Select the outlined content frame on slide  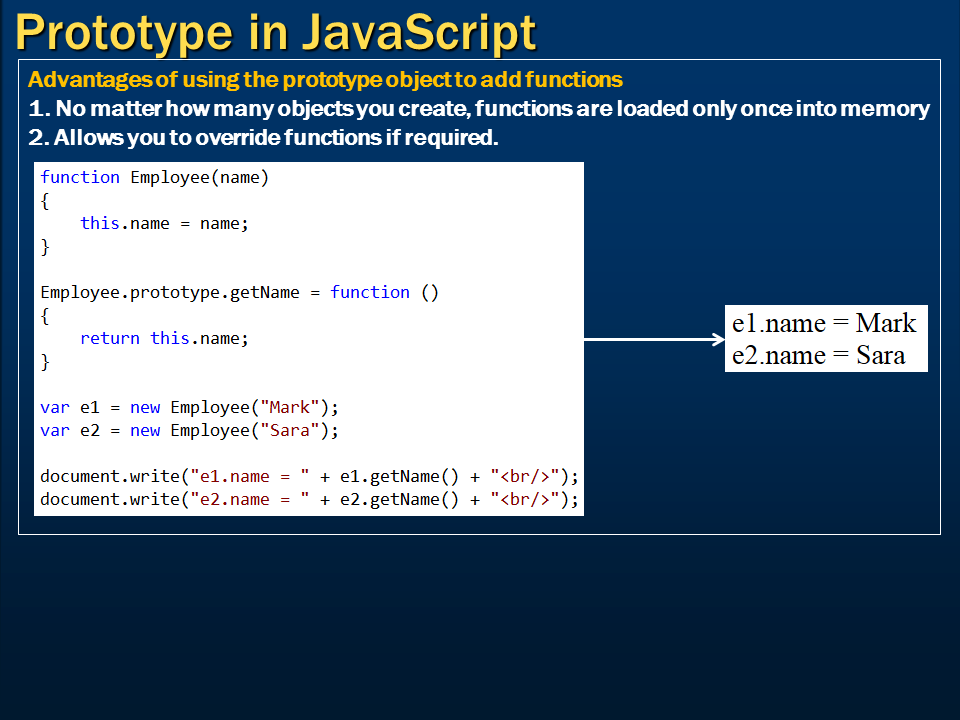(478, 297)
